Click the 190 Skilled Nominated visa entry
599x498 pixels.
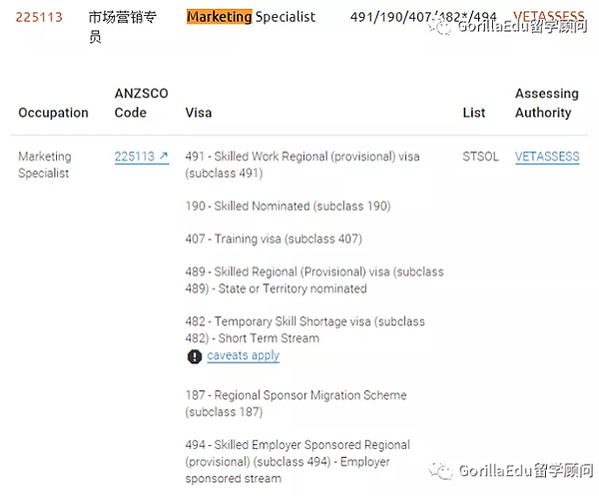288,206
